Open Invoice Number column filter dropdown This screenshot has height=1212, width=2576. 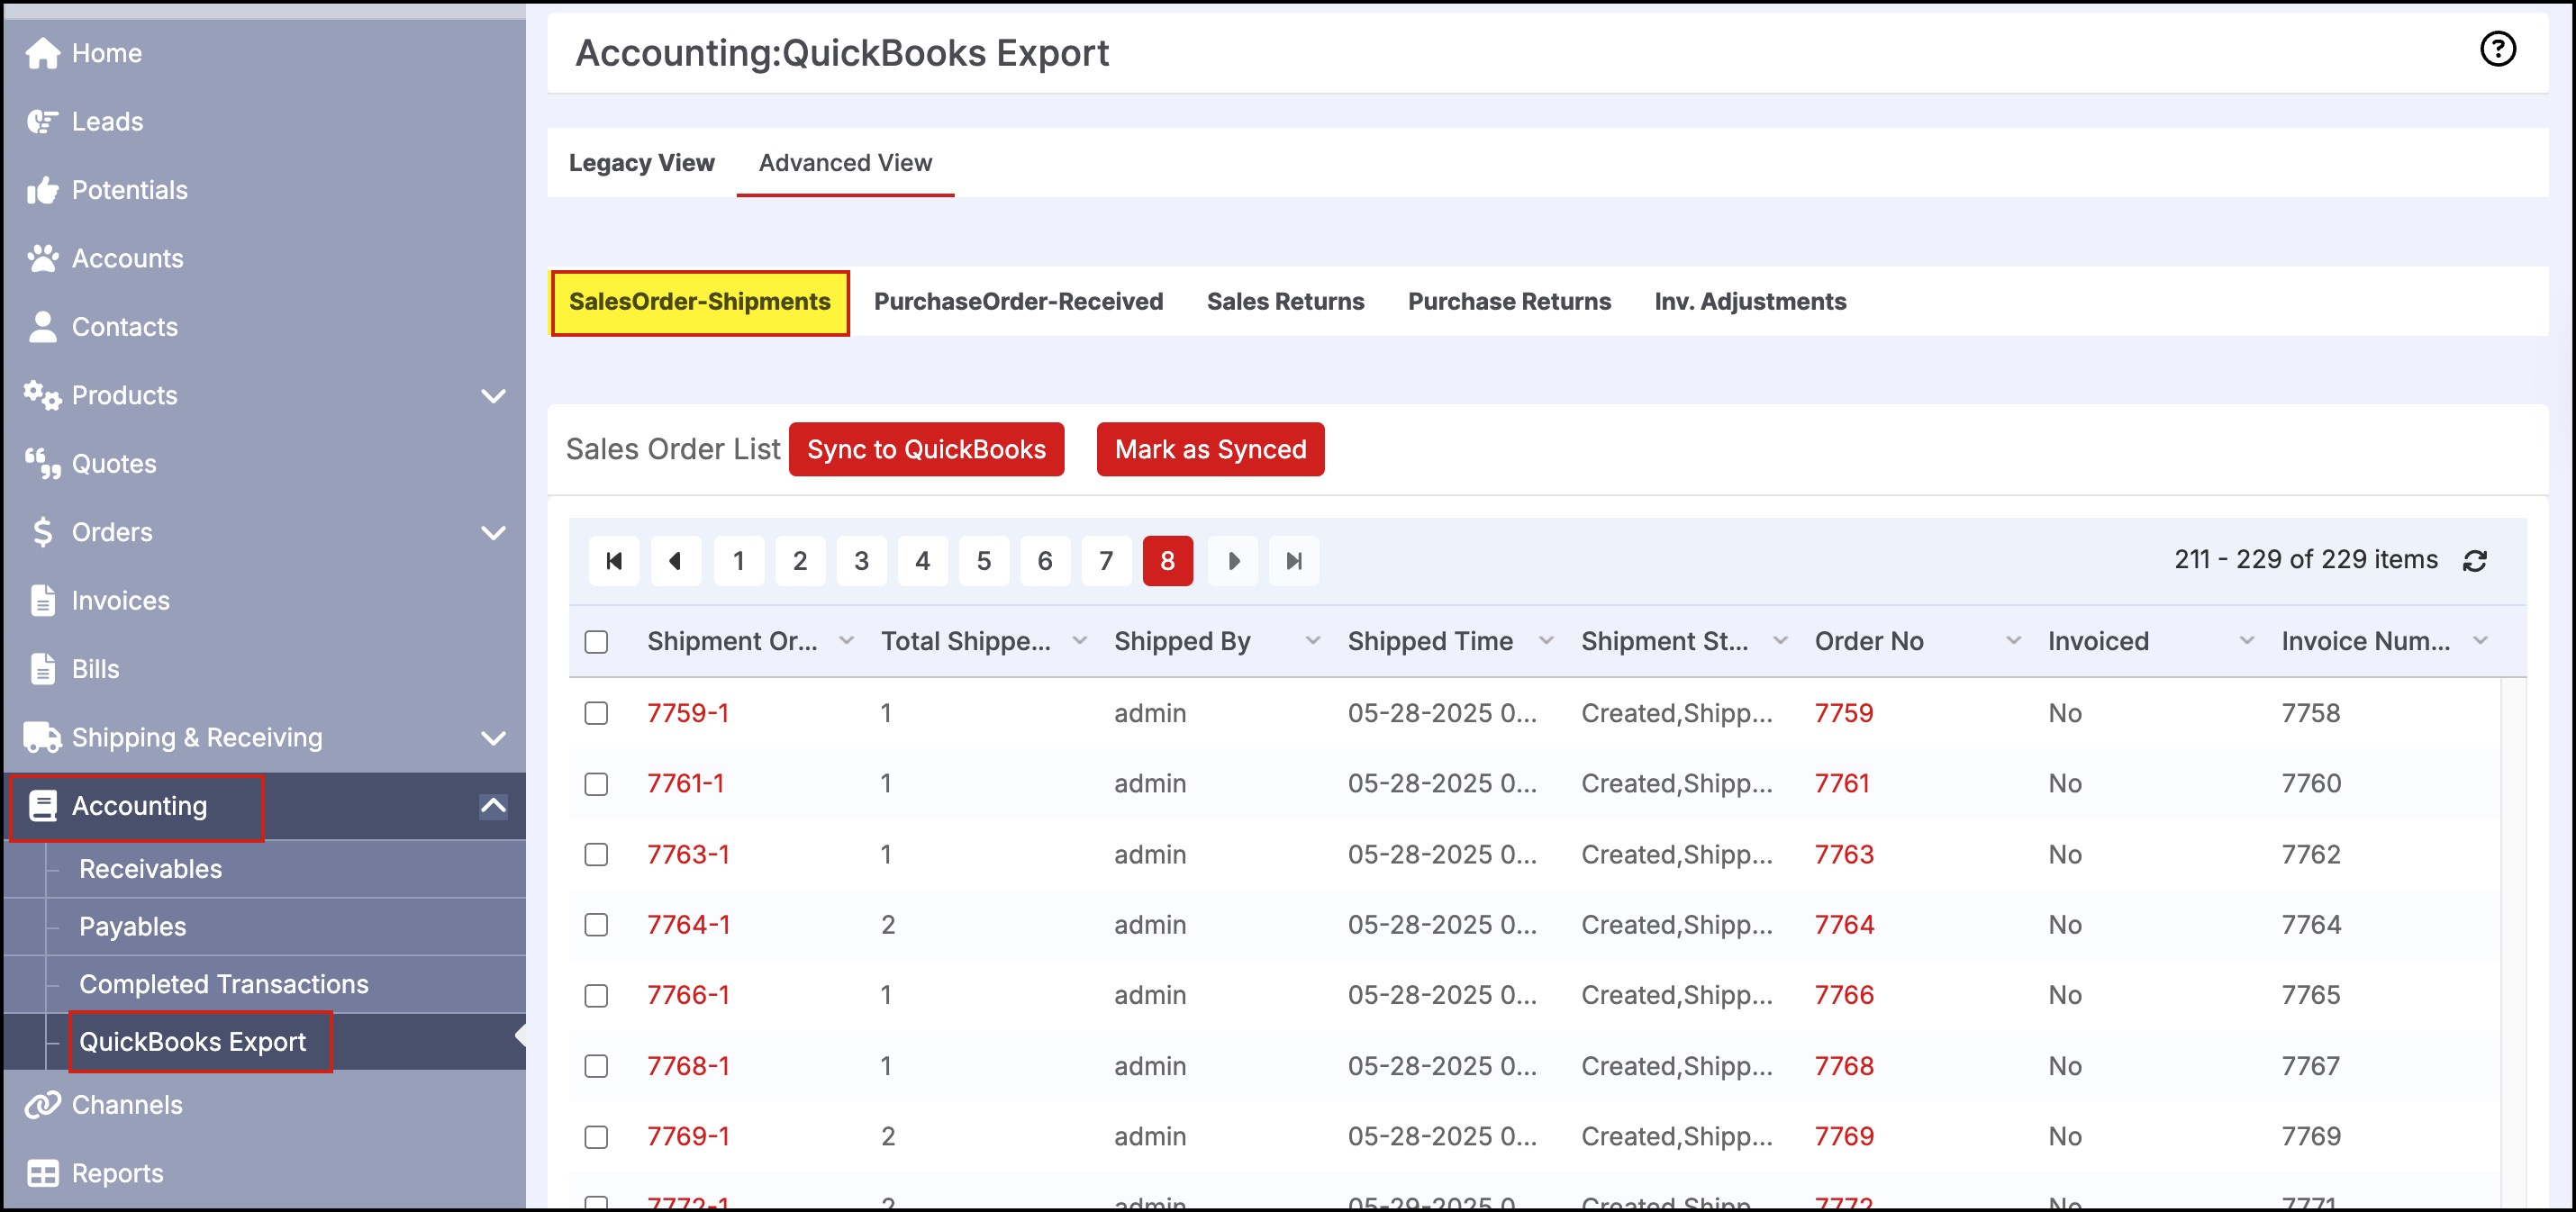[x=2480, y=641]
